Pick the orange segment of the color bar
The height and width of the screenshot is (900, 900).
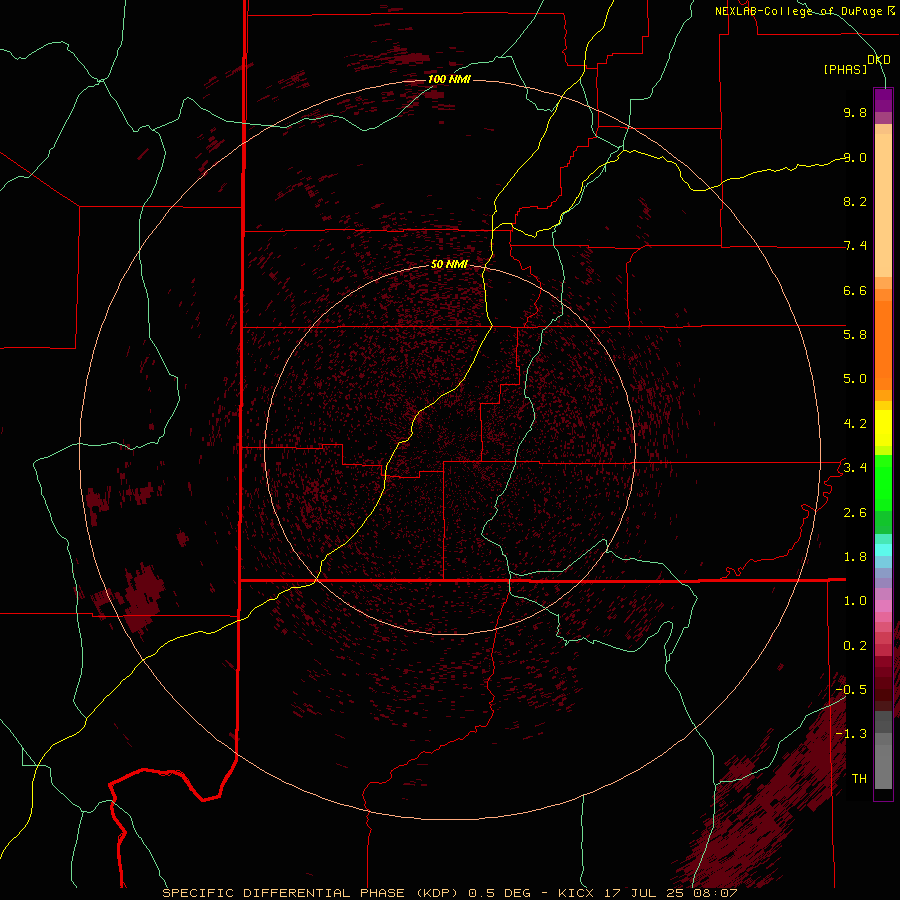883,344
